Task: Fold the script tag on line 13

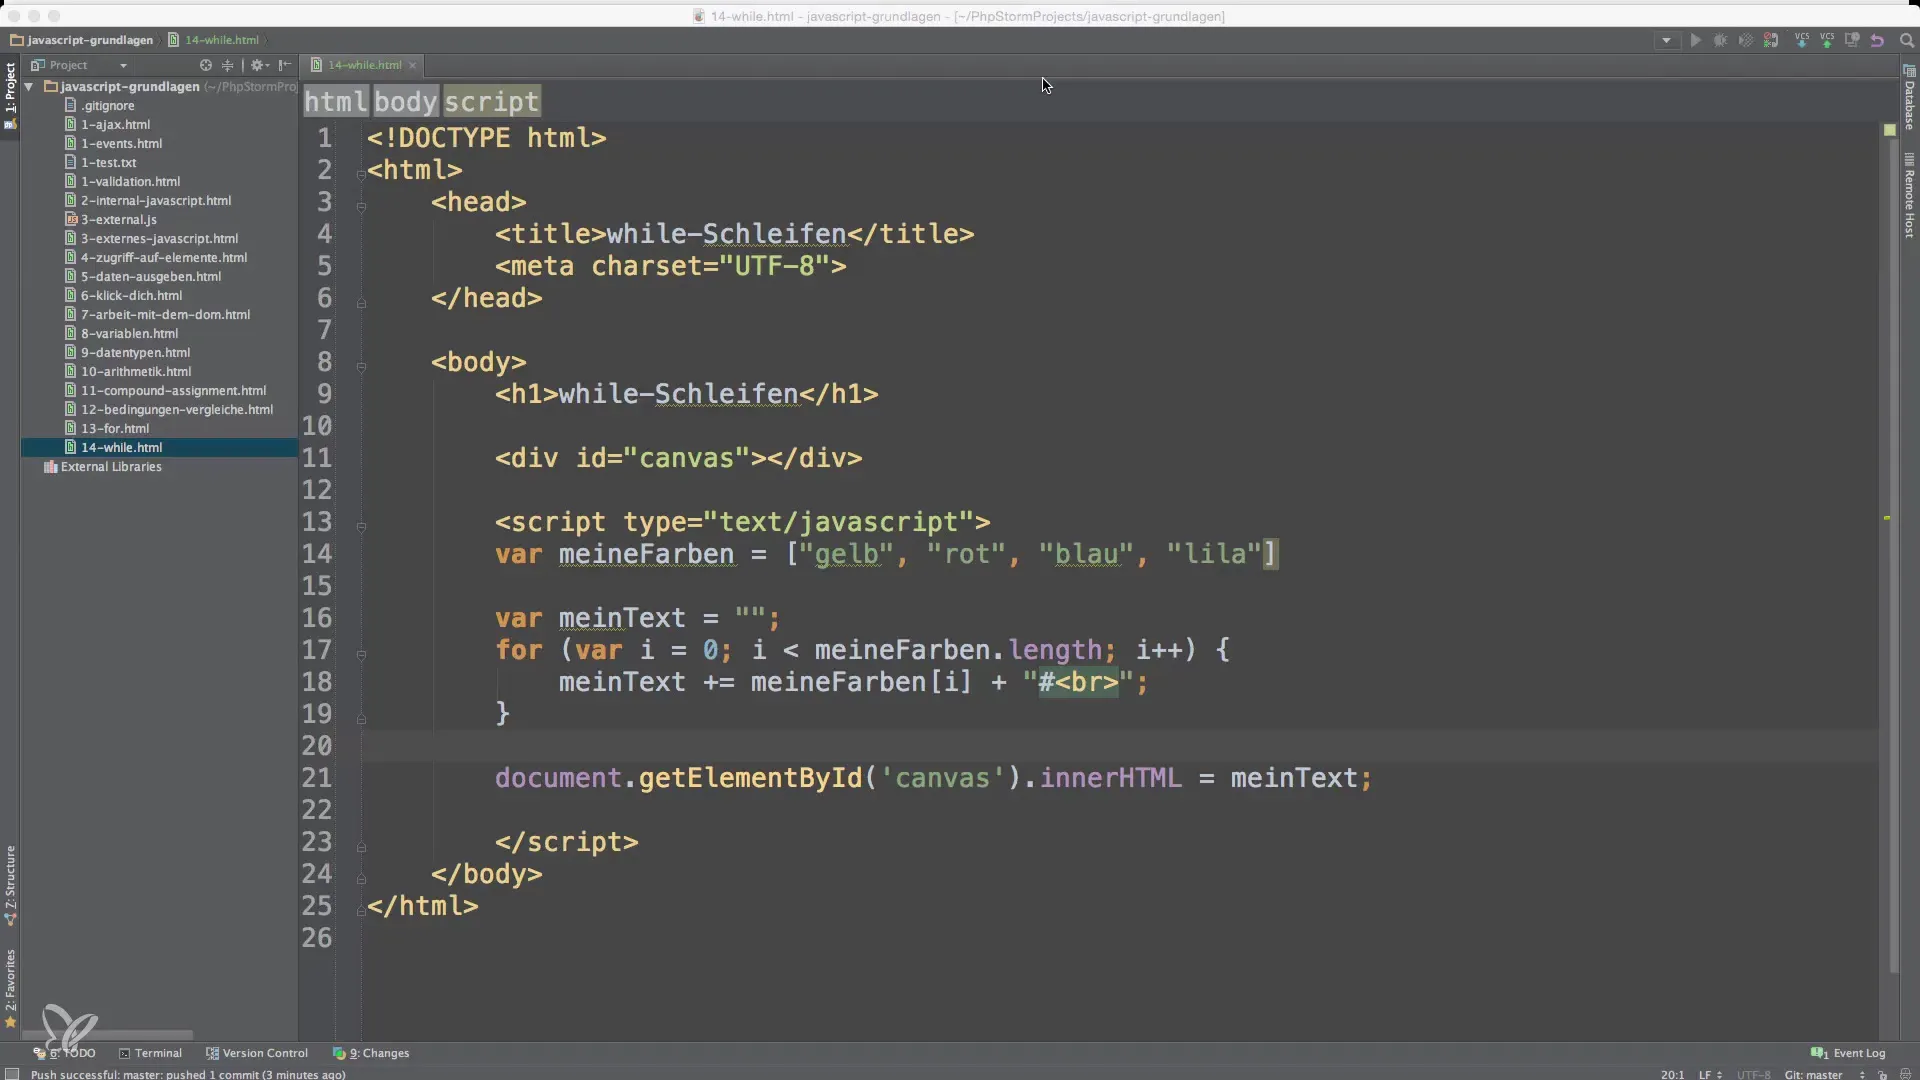Action: 361,526
